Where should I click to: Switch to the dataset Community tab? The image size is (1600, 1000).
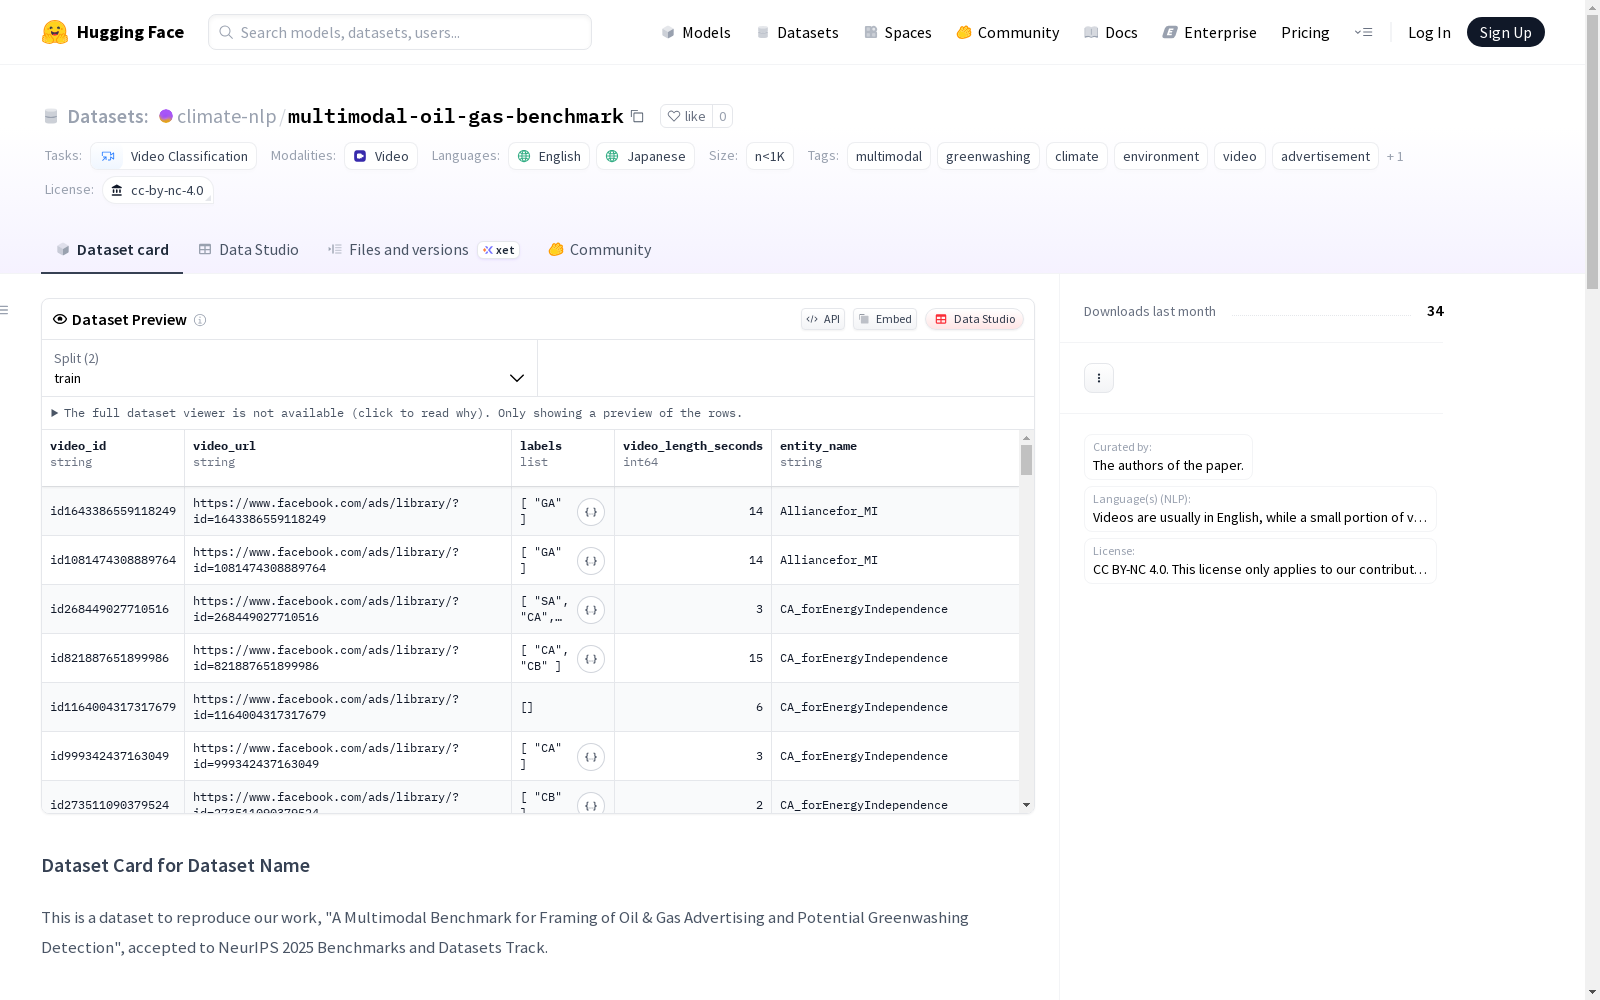click(x=600, y=250)
